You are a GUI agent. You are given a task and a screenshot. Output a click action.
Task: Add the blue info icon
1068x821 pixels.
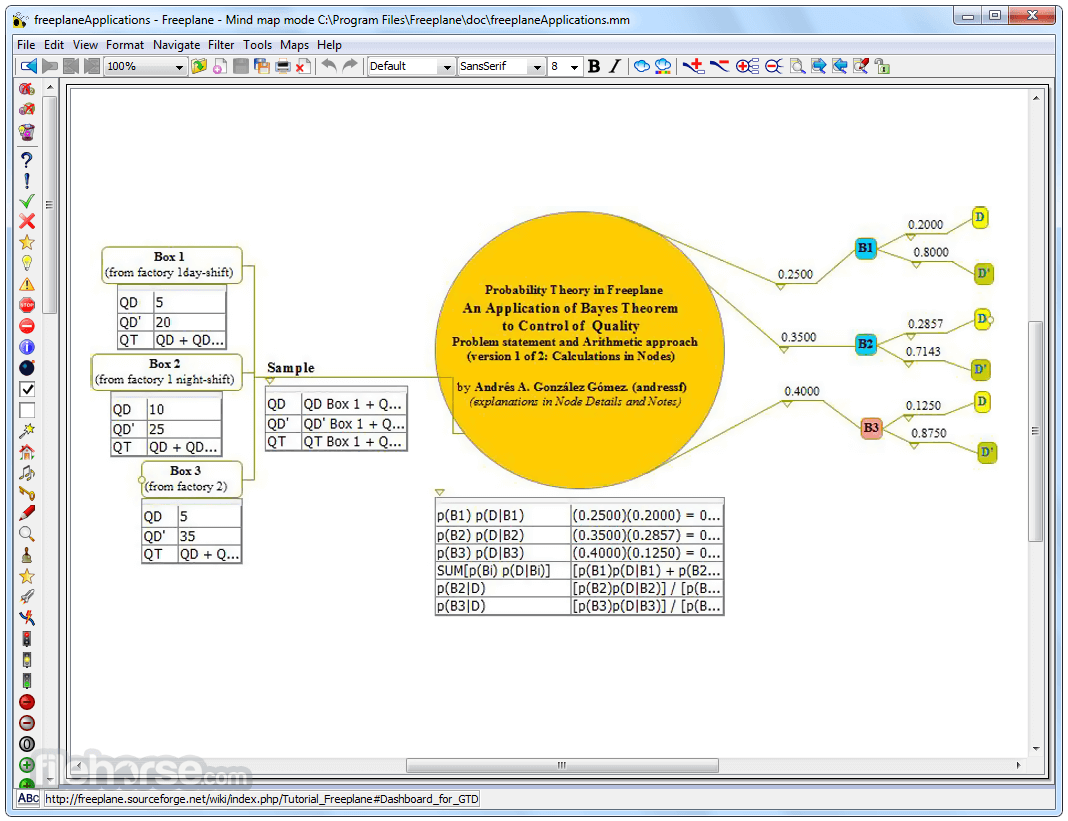pyautogui.click(x=27, y=347)
